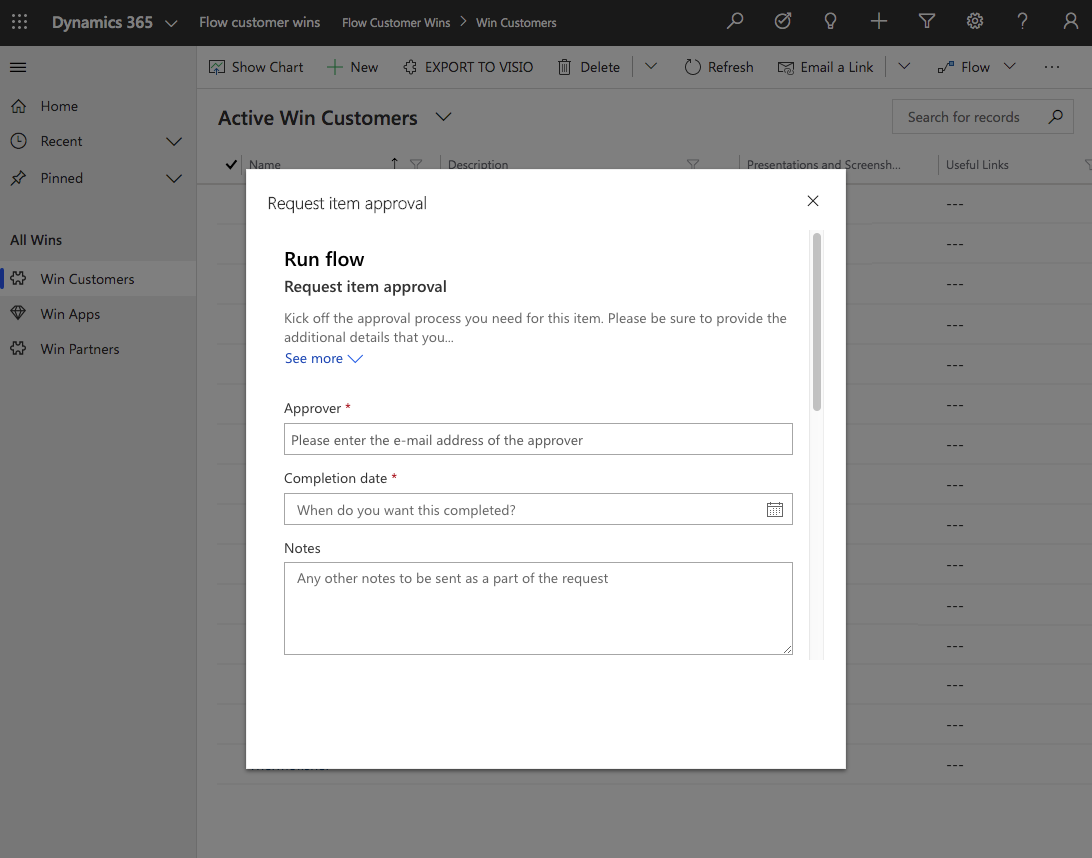Open the Help question mark icon

click(x=1022, y=21)
